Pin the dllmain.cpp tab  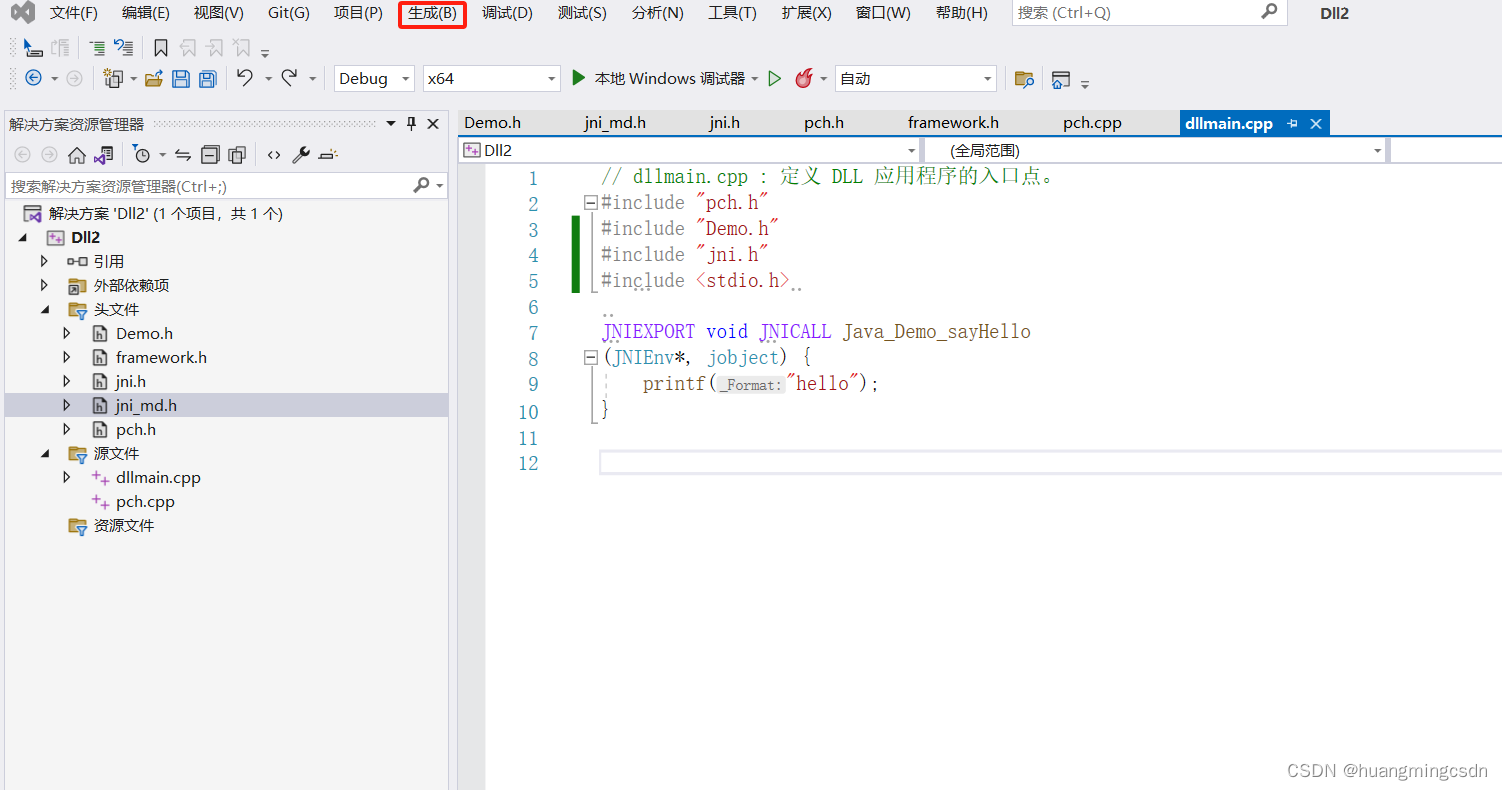1292,124
